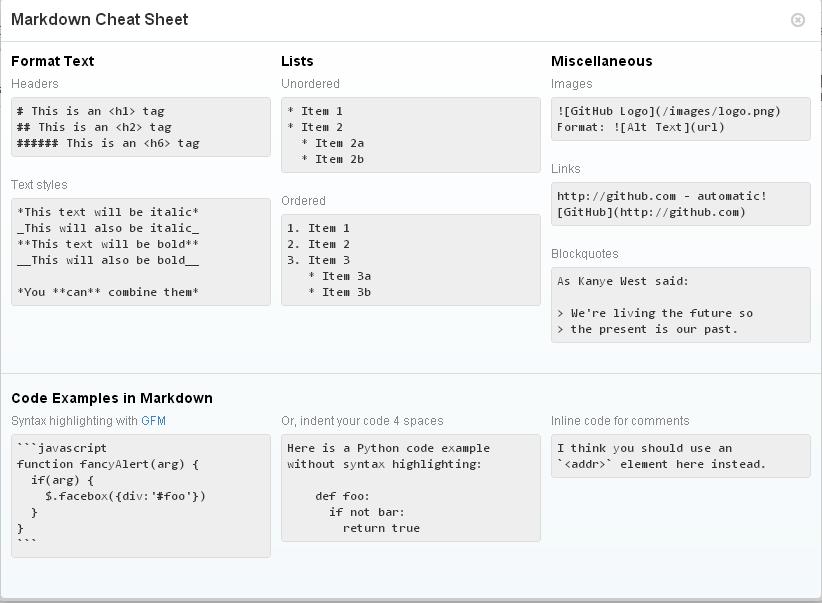Select the inline code comment example

pyautogui.click(x=681, y=456)
